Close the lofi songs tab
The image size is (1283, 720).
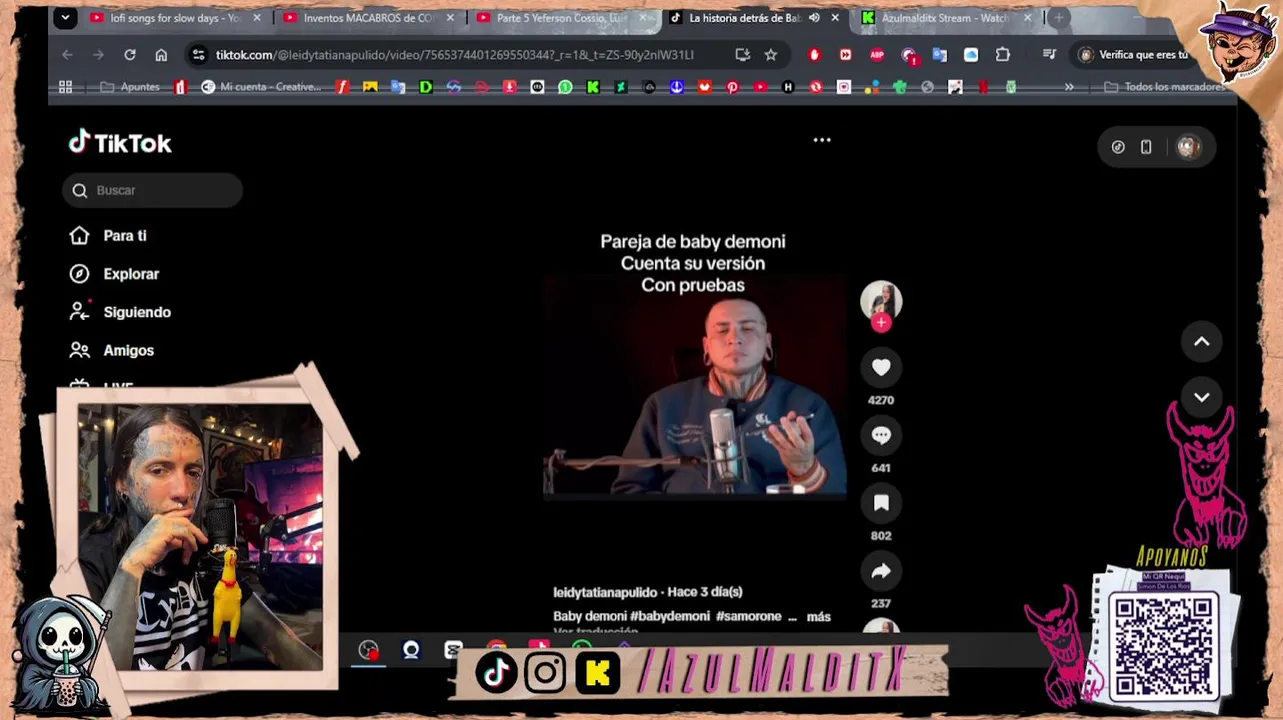pos(257,18)
